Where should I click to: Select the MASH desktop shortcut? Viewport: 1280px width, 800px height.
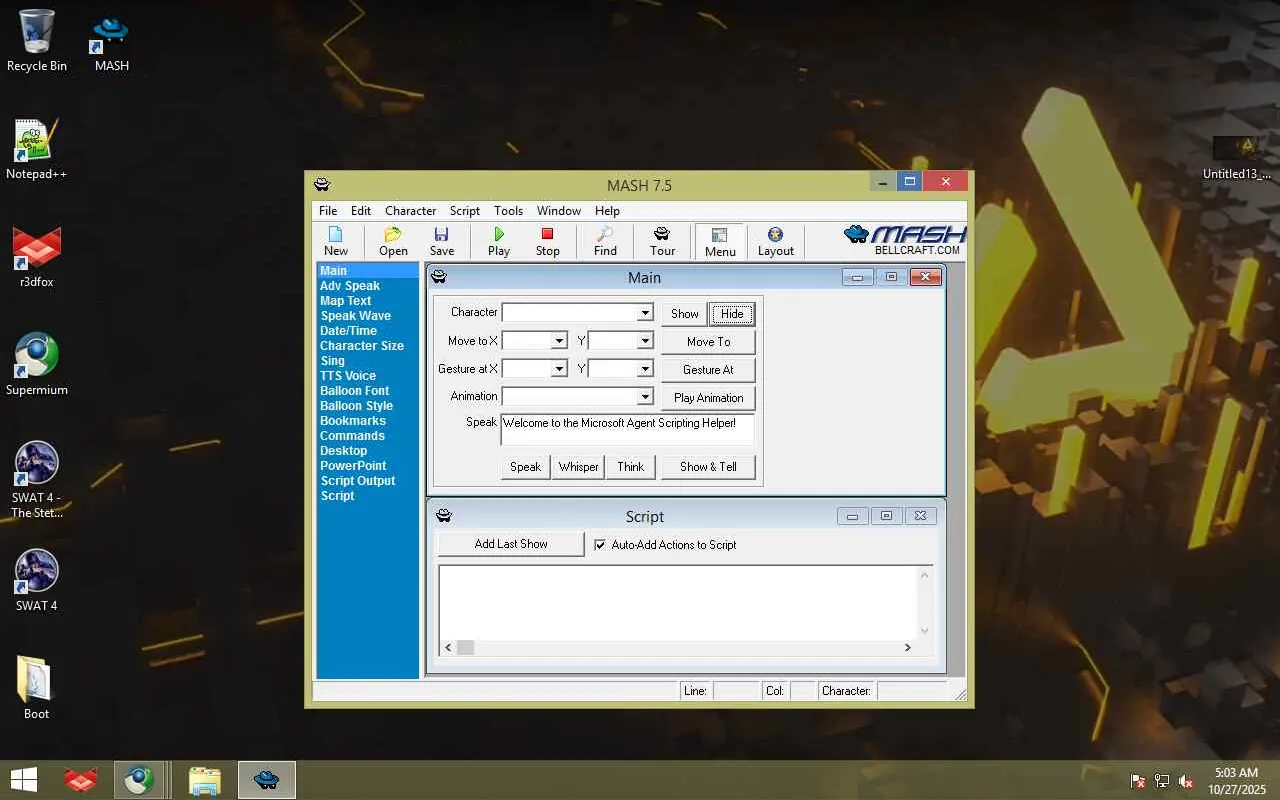(112, 43)
